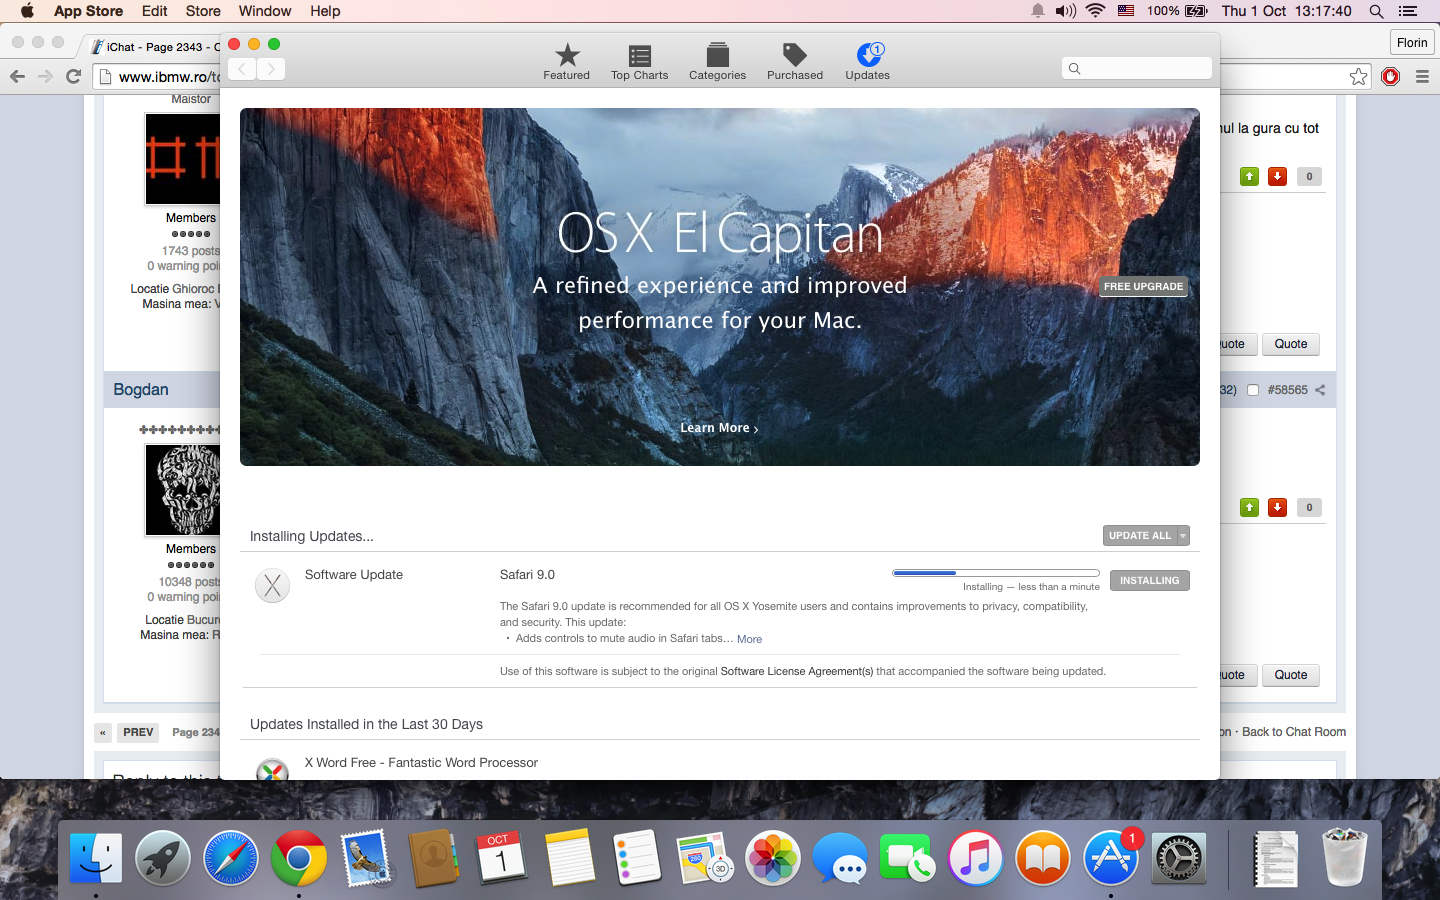Open the notification list icon in menu bar
1440x900 pixels.
(1408, 11)
